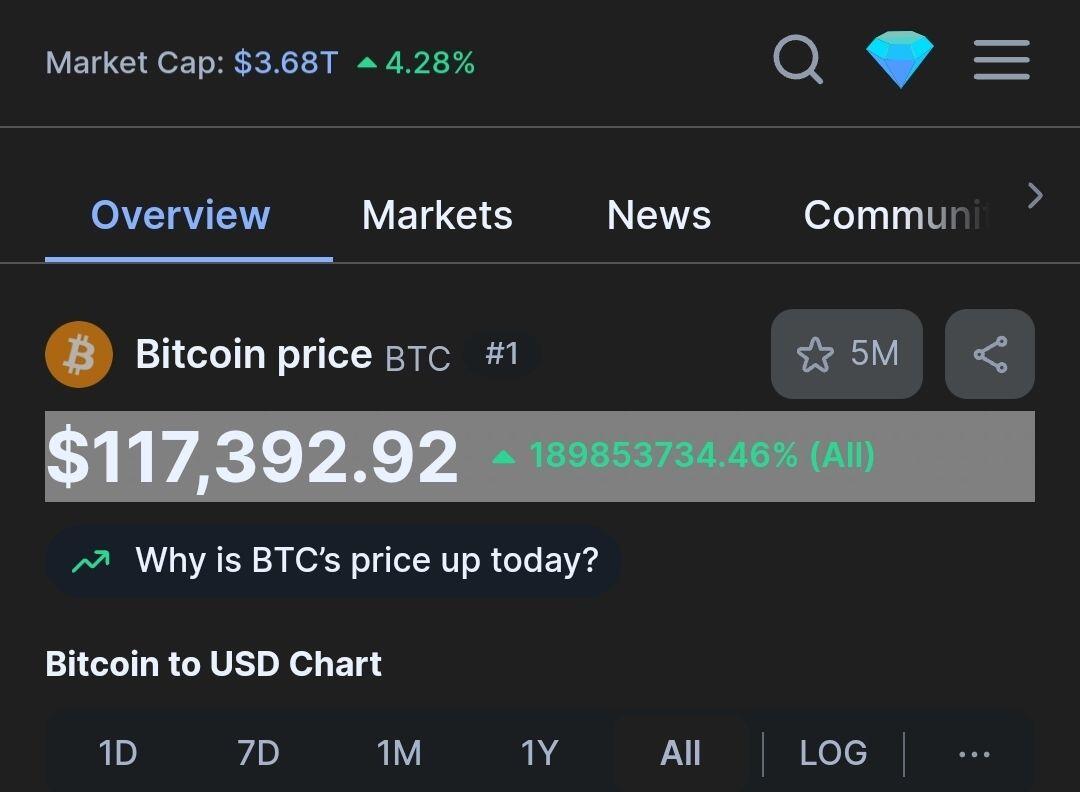Viewport: 1080px width, 792px height.
Task: Open the search magnifier icon
Action: (798, 59)
